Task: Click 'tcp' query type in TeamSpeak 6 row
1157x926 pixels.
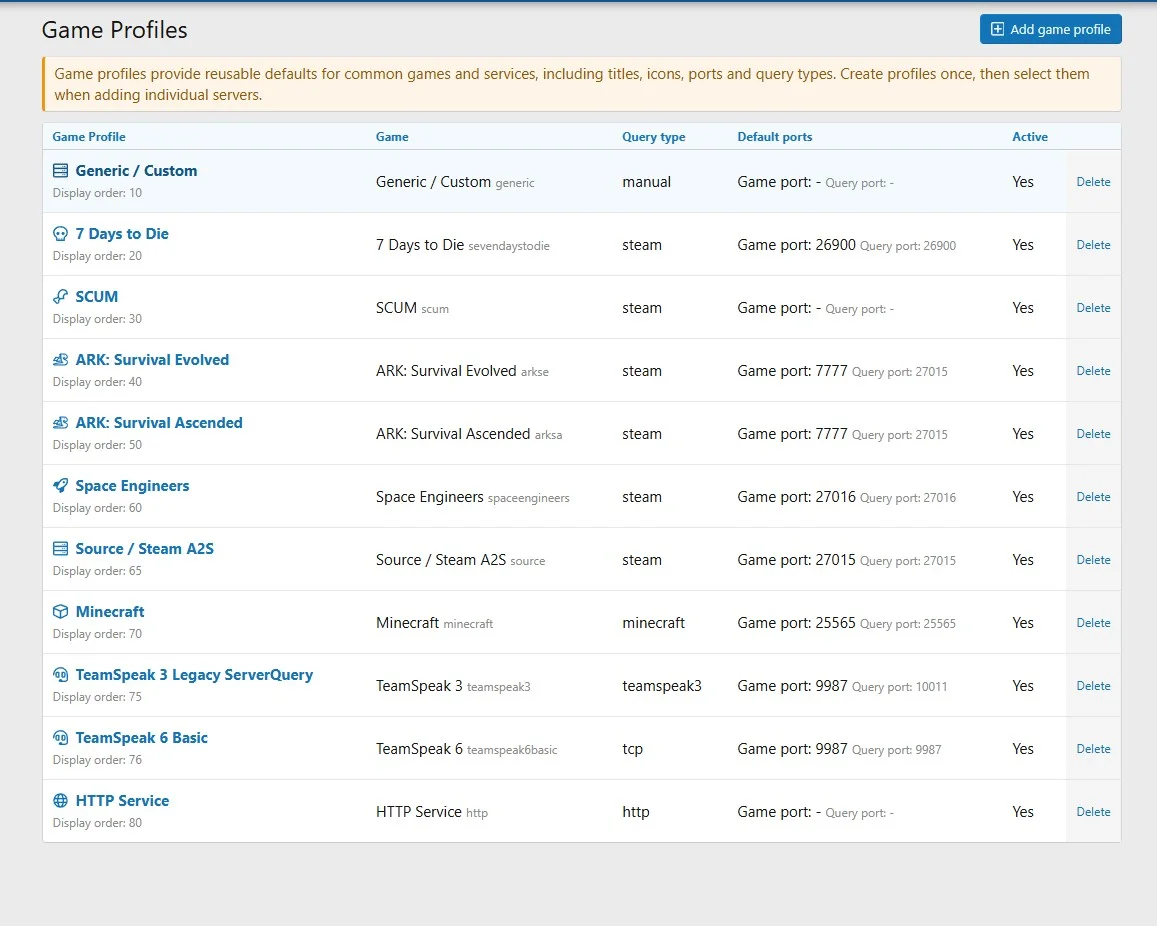Action: pyautogui.click(x=632, y=749)
